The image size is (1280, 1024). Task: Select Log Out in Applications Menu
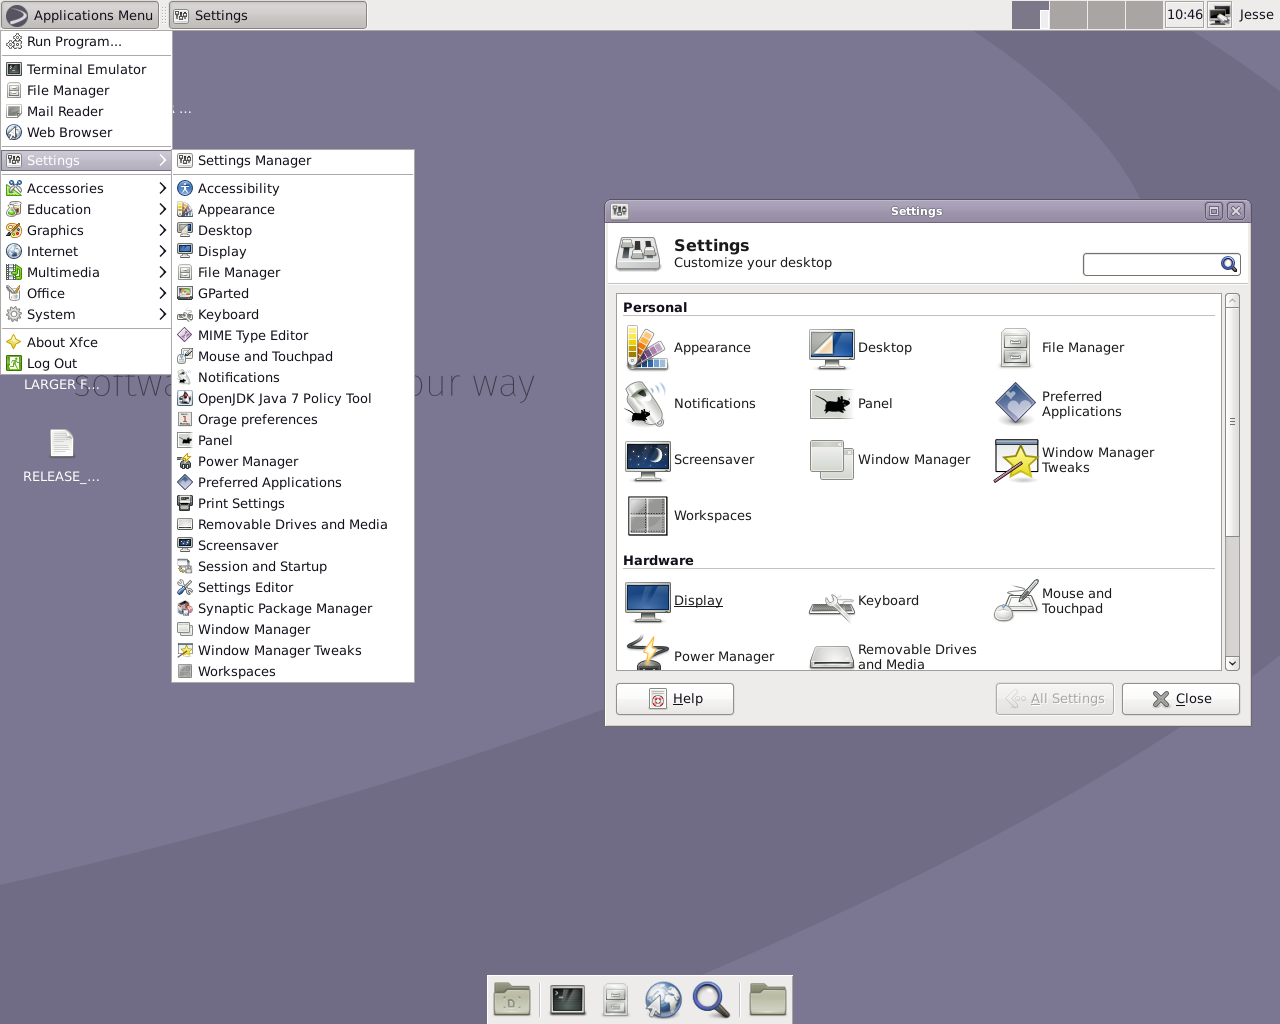[86, 363]
